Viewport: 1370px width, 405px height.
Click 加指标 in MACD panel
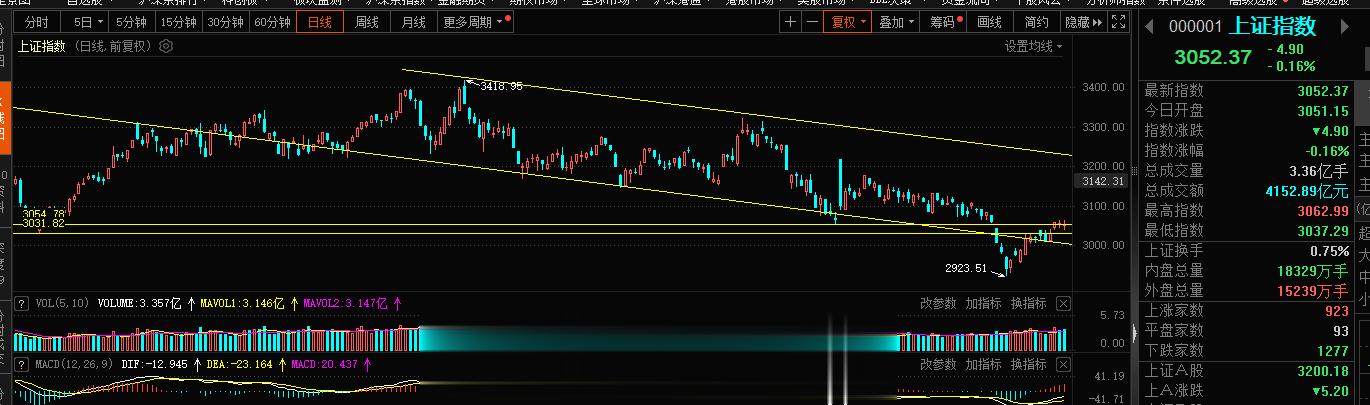pyautogui.click(x=984, y=364)
